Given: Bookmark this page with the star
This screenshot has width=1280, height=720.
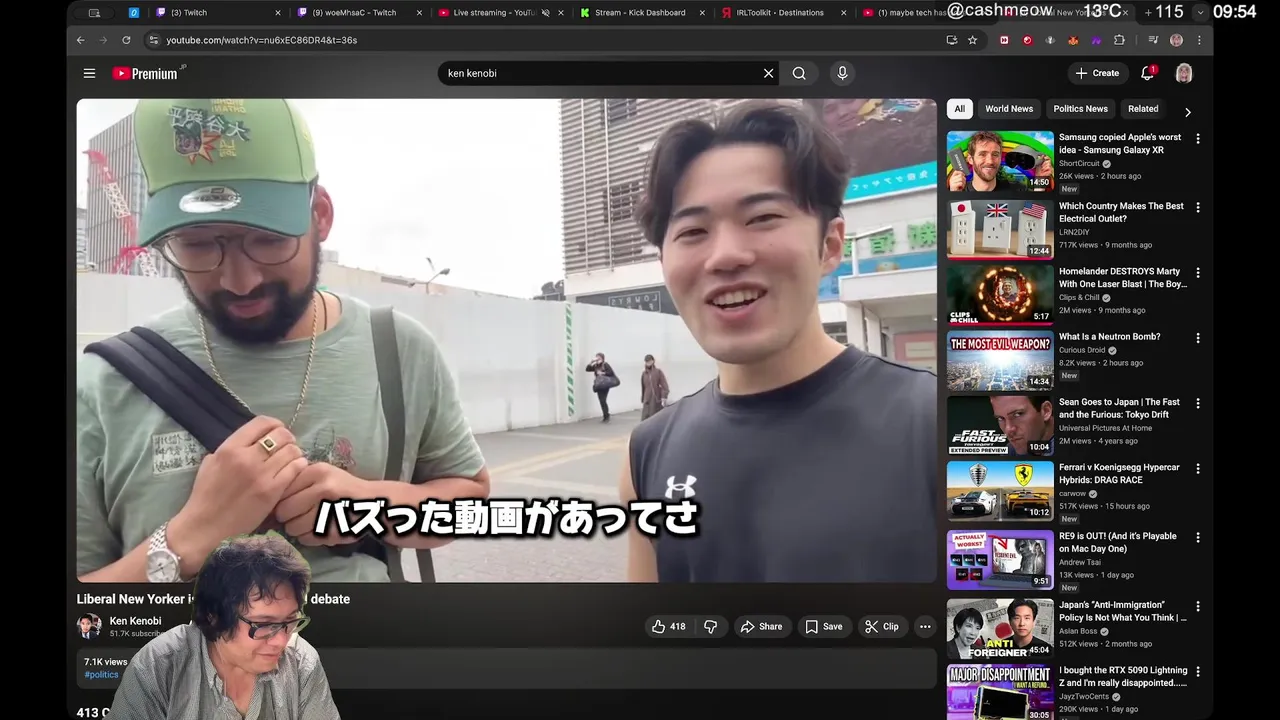Looking at the screenshot, I should click(x=972, y=40).
